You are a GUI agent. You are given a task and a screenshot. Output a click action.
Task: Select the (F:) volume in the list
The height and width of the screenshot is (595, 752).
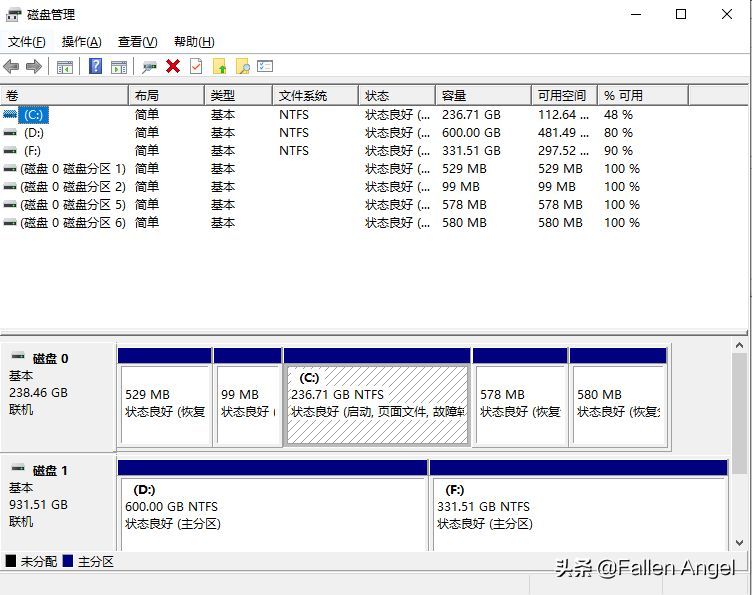click(x=32, y=151)
